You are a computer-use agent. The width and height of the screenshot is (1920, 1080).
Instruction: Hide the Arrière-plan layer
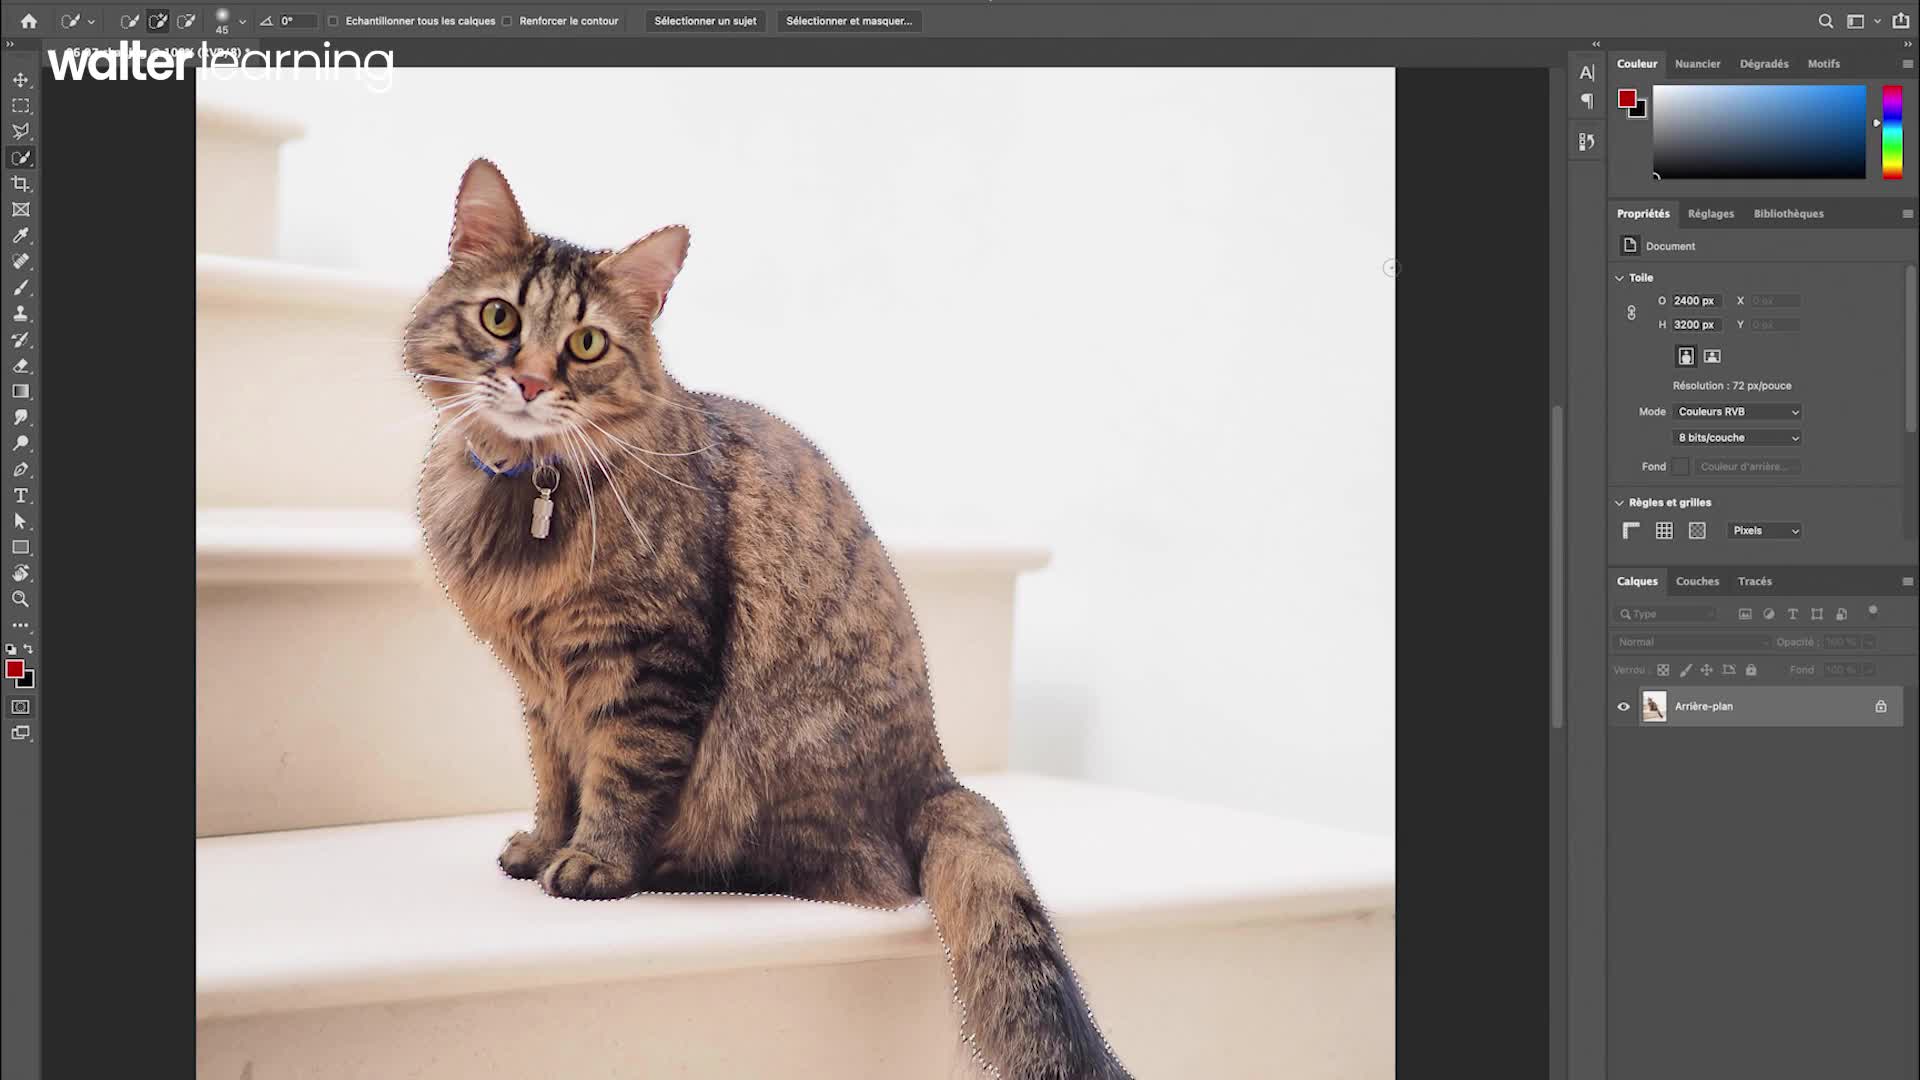point(1623,707)
